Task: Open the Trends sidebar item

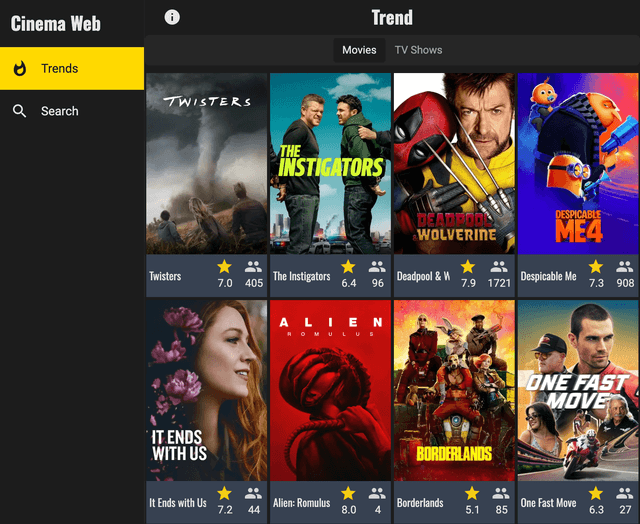Action: click(72, 69)
